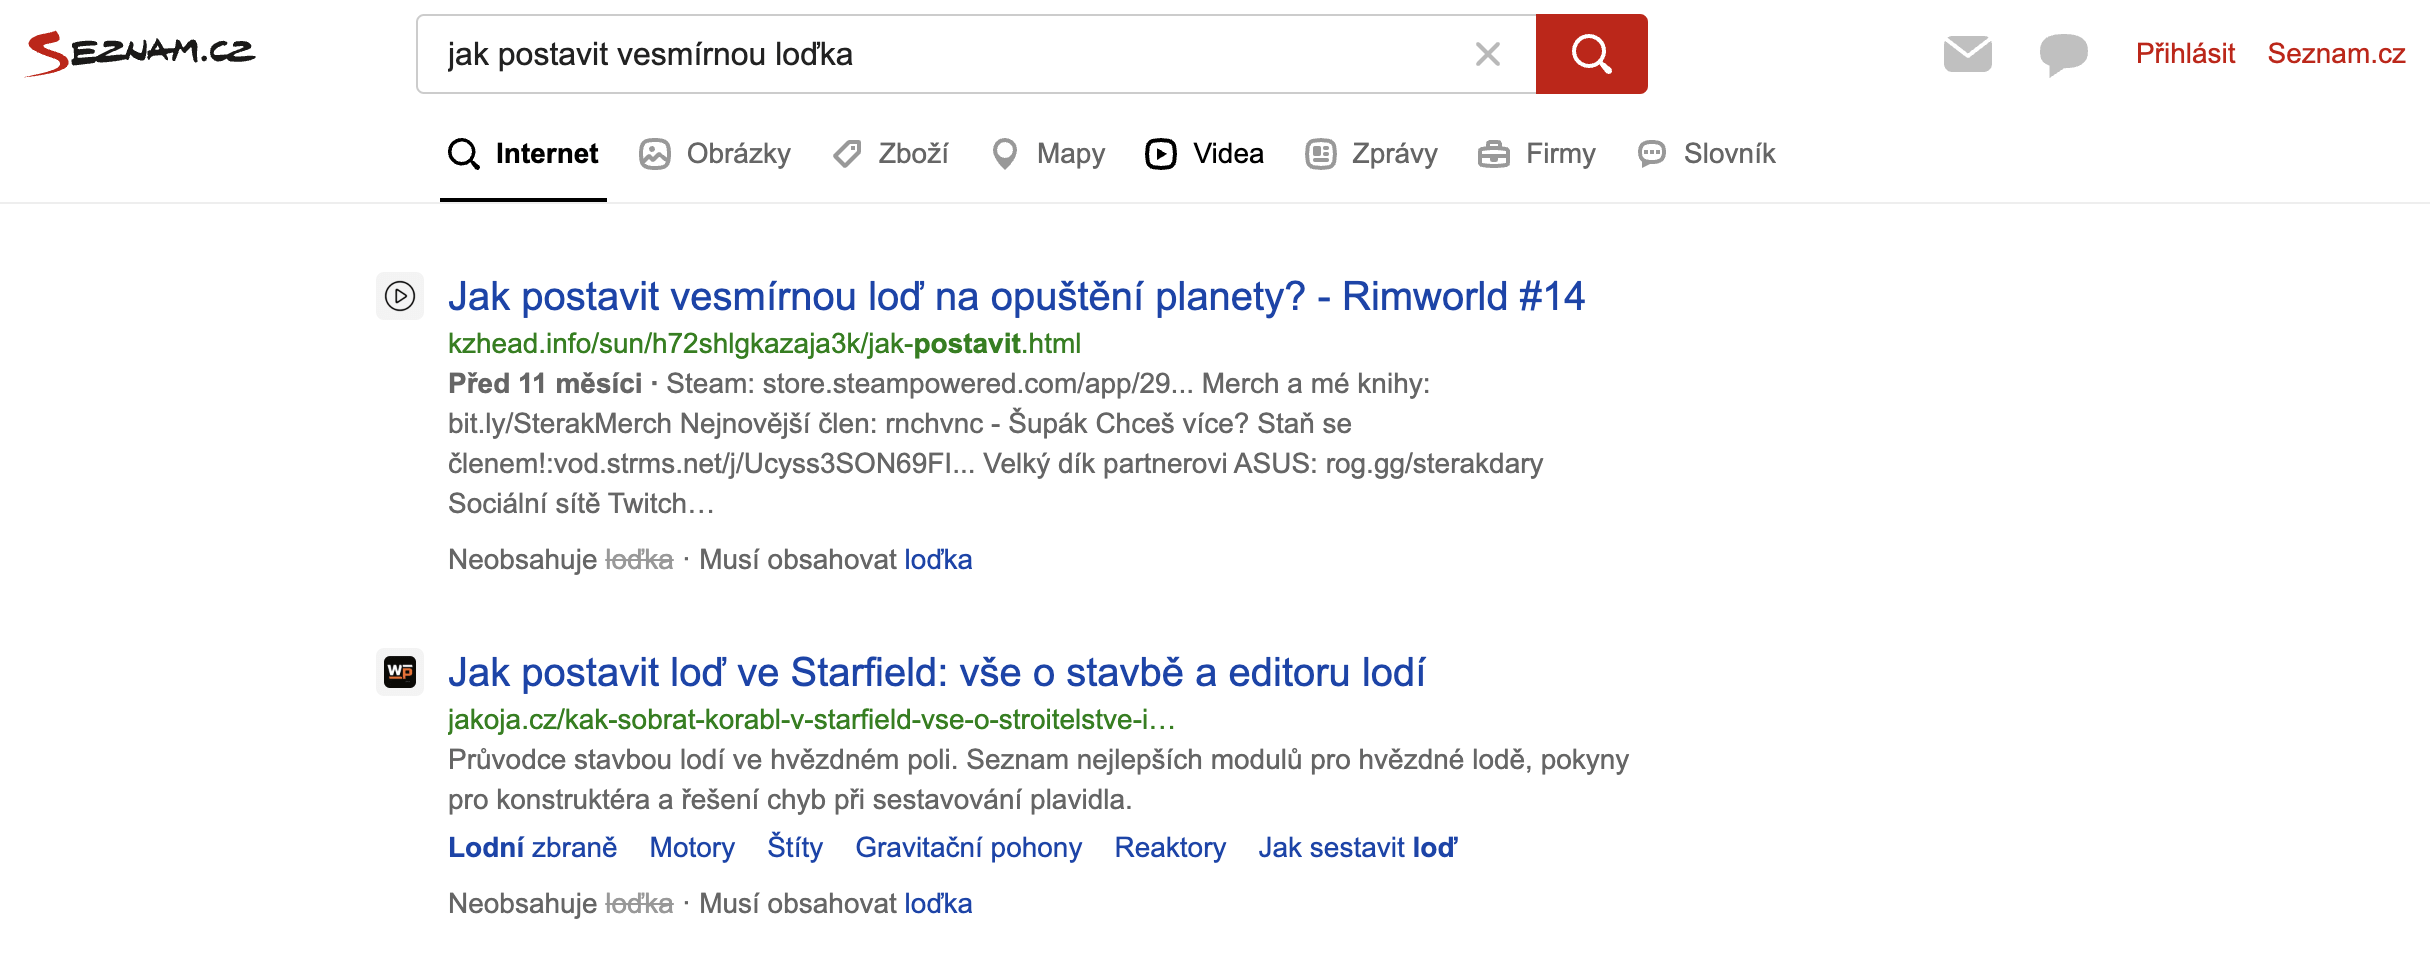This screenshot has height=960, width=2430.
Task: Click the red magnifier search button
Action: click(x=1591, y=54)
